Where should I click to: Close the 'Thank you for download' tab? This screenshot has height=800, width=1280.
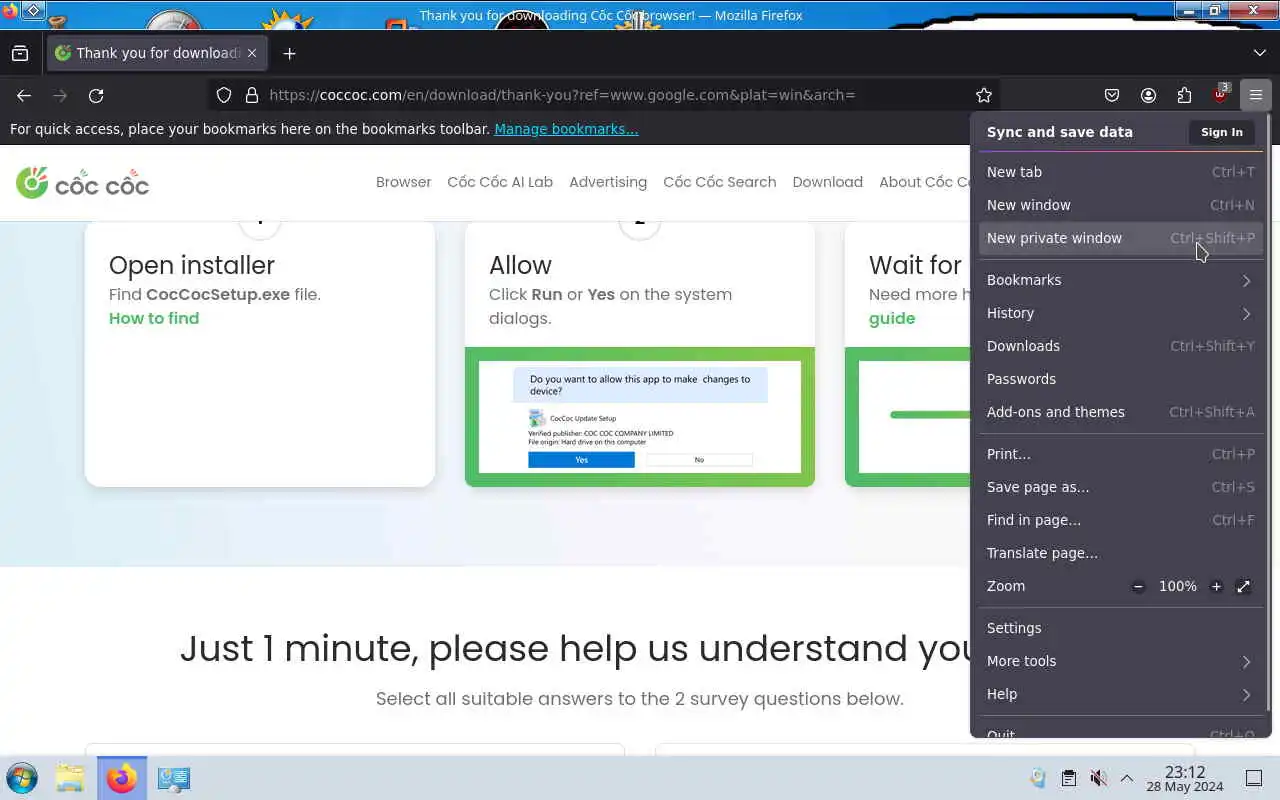(x=252, y=53)
